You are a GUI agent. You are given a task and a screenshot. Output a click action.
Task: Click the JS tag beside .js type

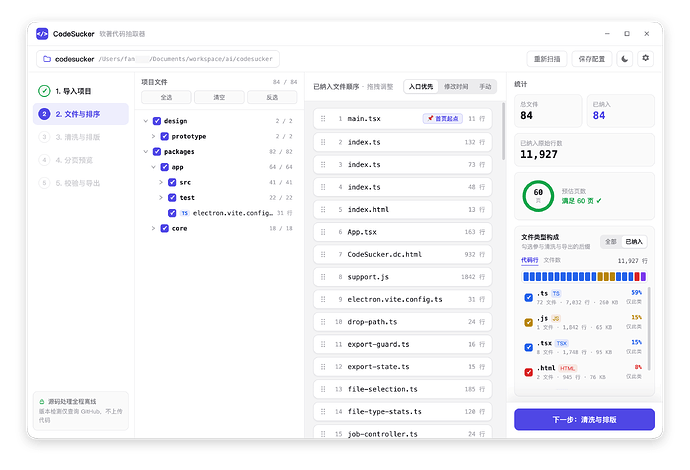(556, 318)
